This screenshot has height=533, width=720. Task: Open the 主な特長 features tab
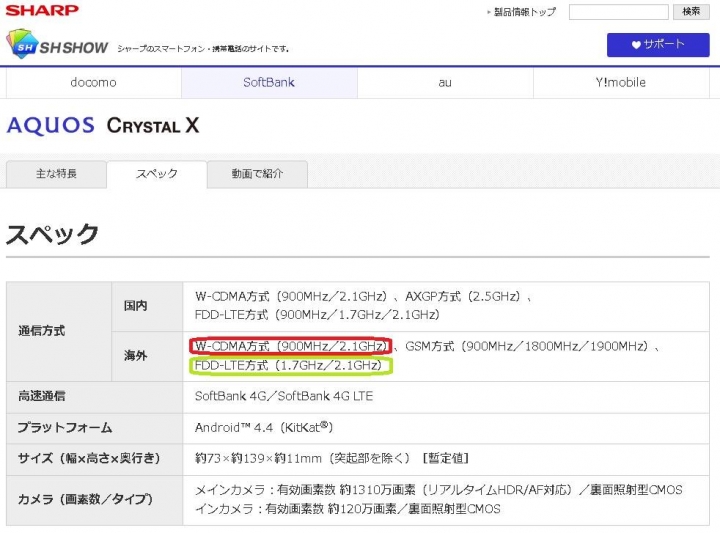click(56, 174)
